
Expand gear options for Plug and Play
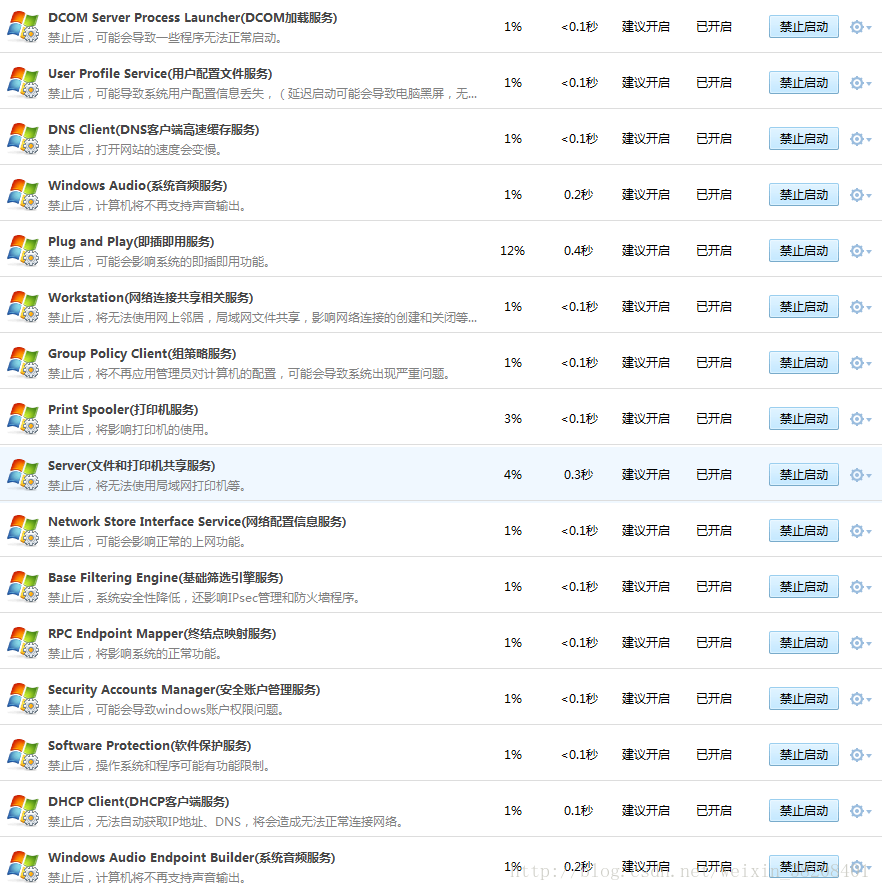859,251
